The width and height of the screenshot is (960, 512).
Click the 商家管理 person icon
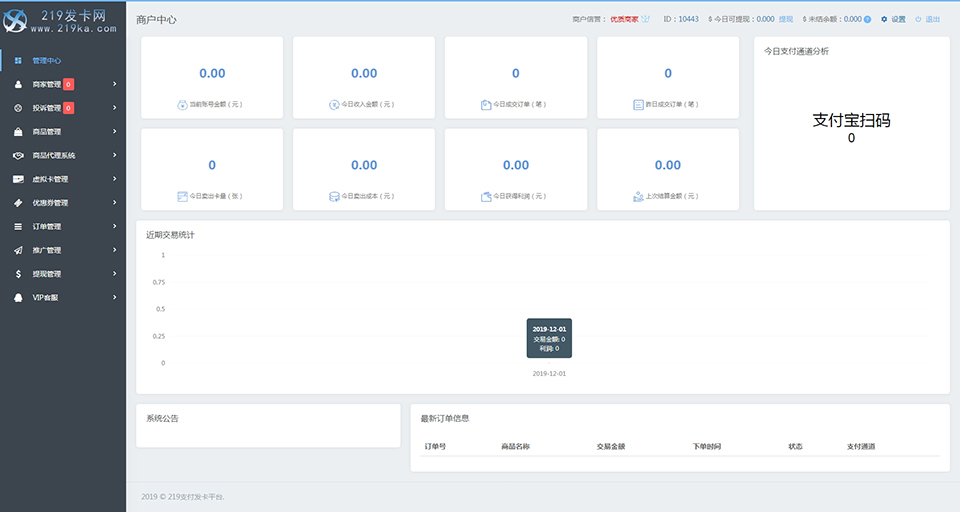click(19, 84)
